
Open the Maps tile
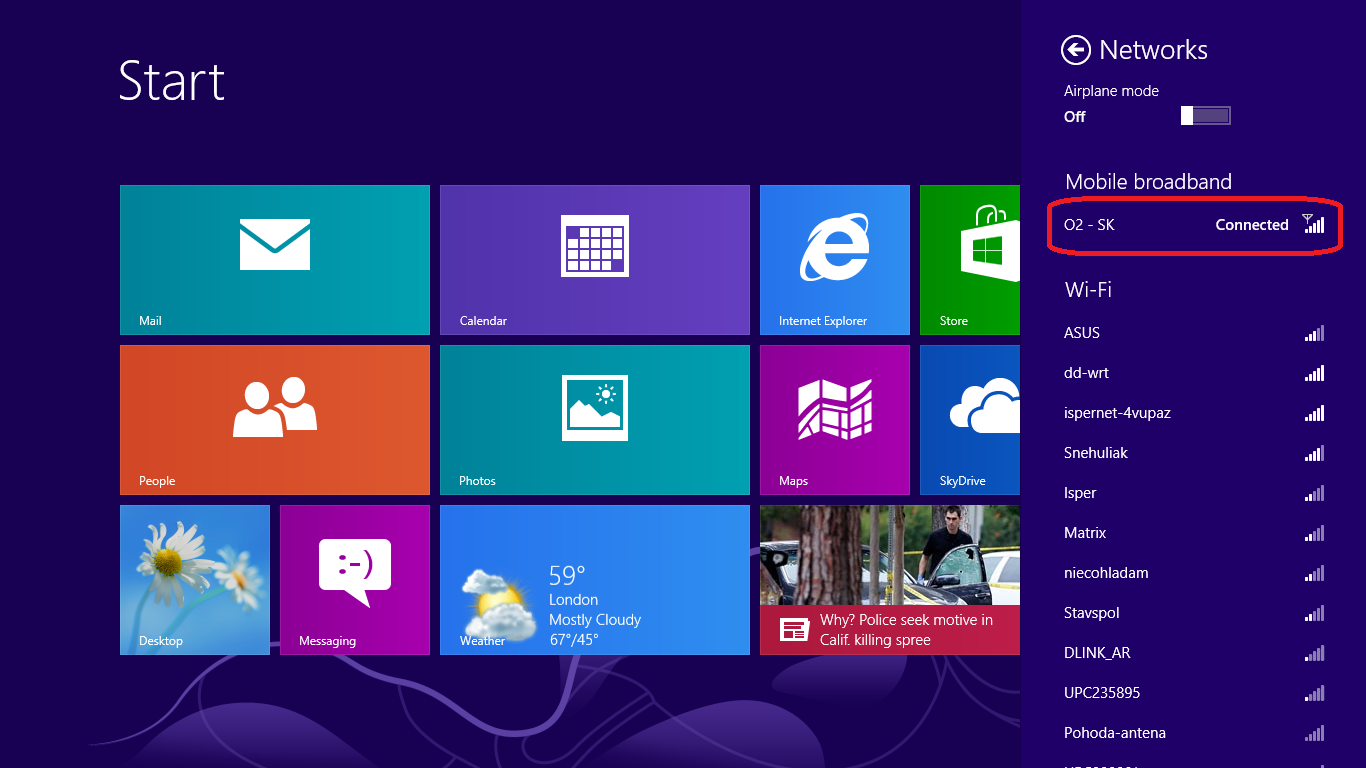pos(835,420)
